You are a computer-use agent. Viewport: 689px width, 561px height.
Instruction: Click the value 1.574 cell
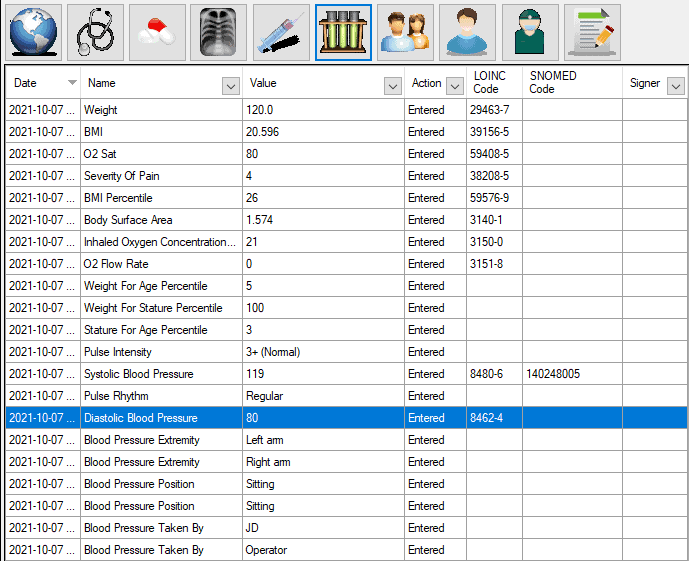tap(323, 220)
